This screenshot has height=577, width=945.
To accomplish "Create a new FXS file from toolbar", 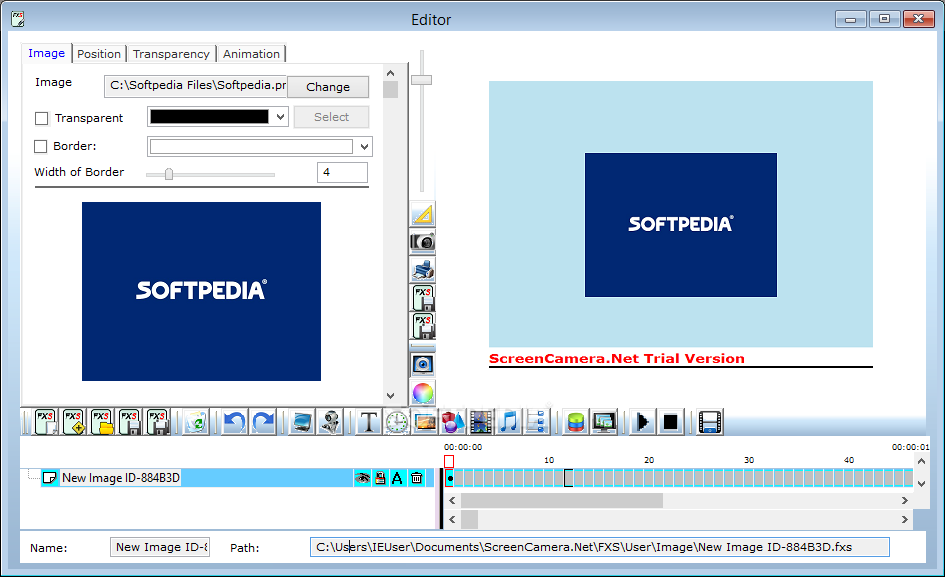I will (x=45, y=422).
